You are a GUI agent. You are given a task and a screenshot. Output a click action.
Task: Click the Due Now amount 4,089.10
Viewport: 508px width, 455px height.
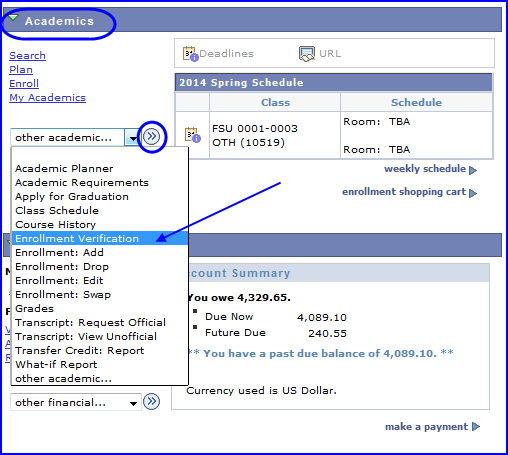[322, 317]
